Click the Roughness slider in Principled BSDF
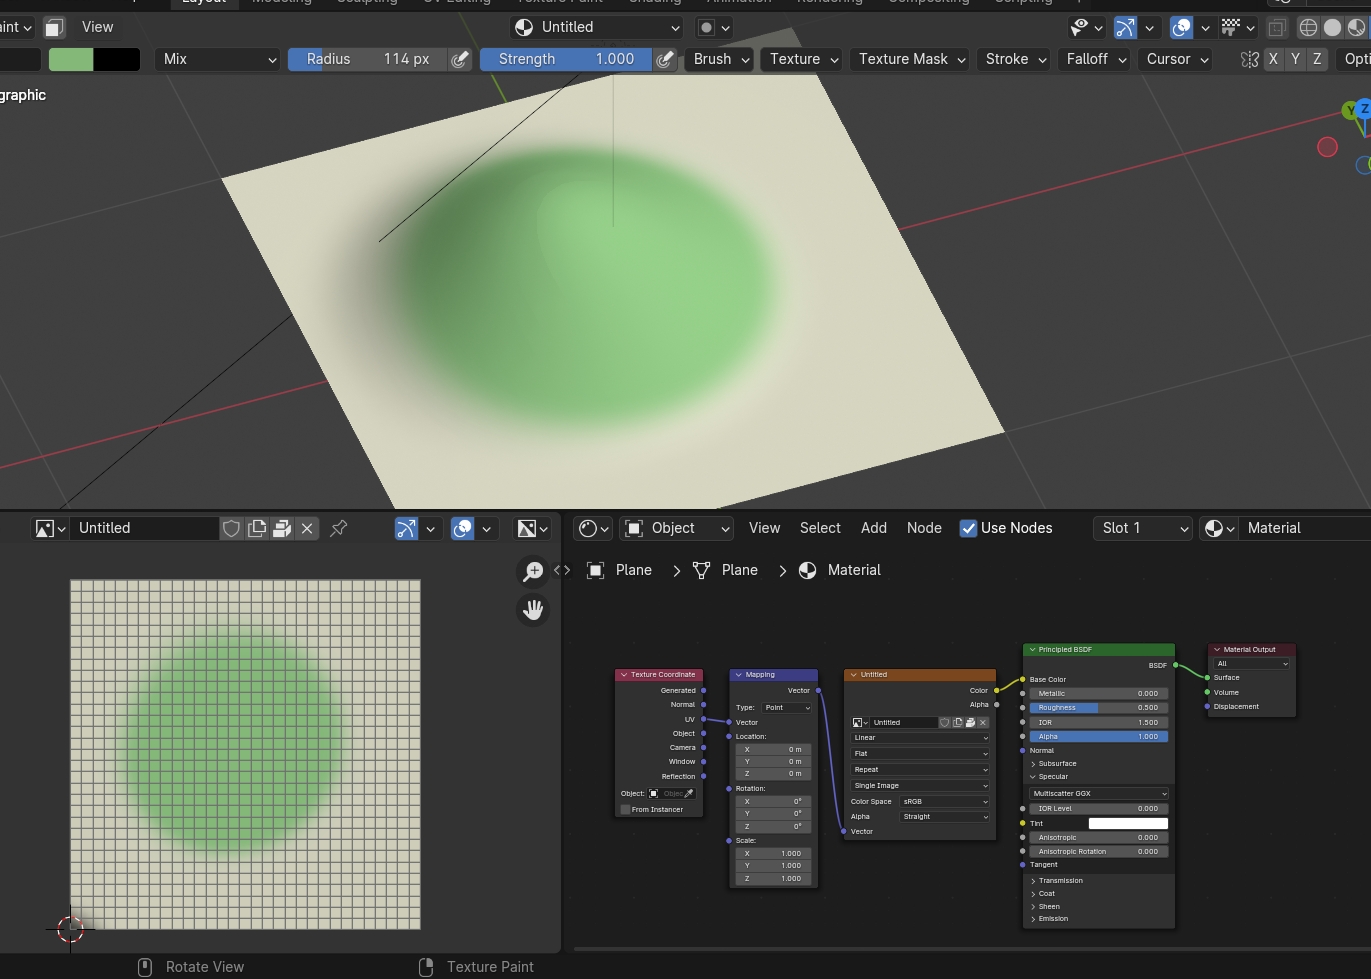Screen dimensions: 1371x979 click(1098, 707)
